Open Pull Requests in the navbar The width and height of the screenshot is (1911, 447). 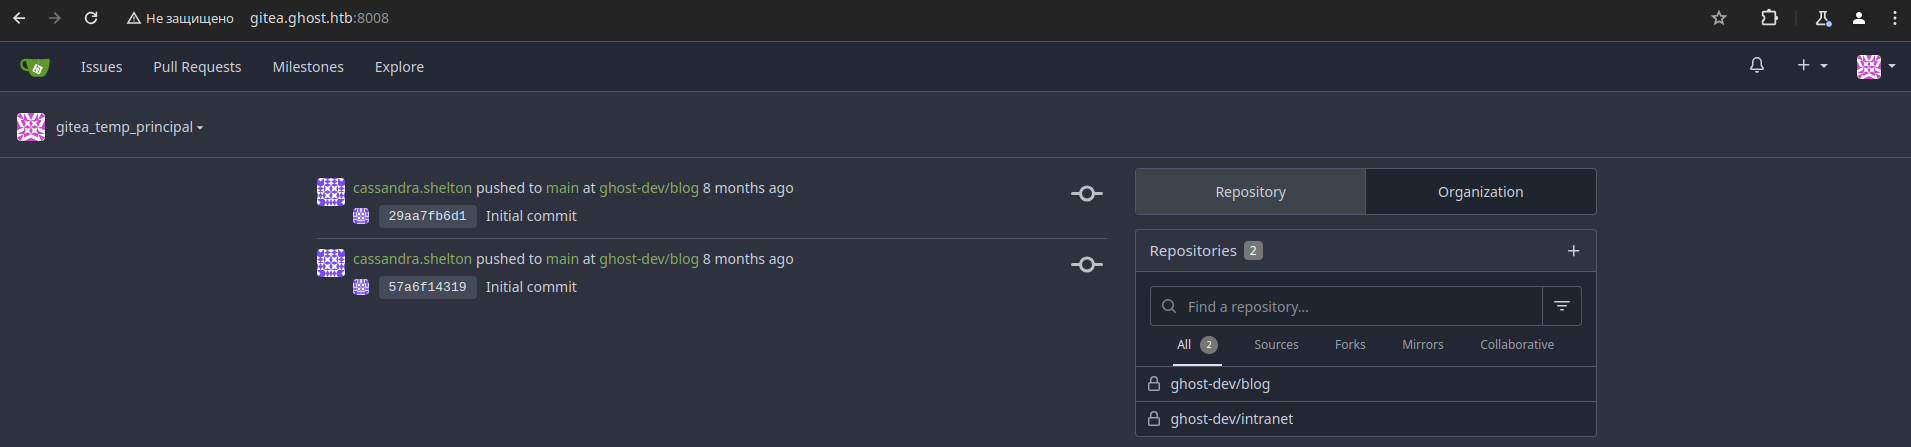(x=197, y=67)
